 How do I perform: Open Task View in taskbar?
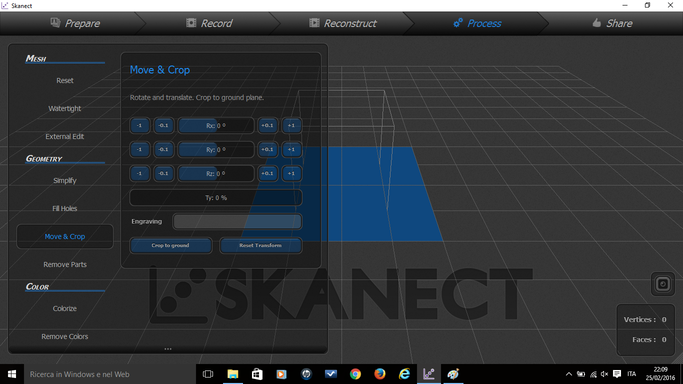[x=208, y=374]
